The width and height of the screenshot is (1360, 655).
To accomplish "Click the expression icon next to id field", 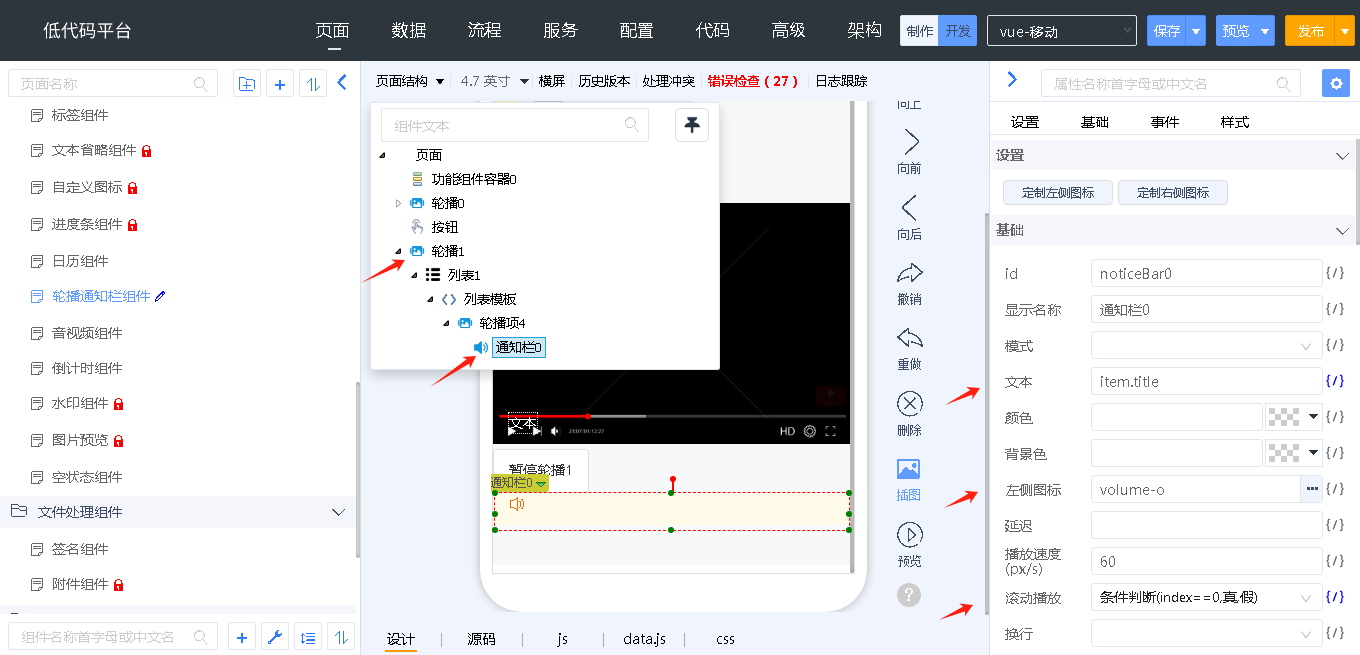I will point(1335,273).
